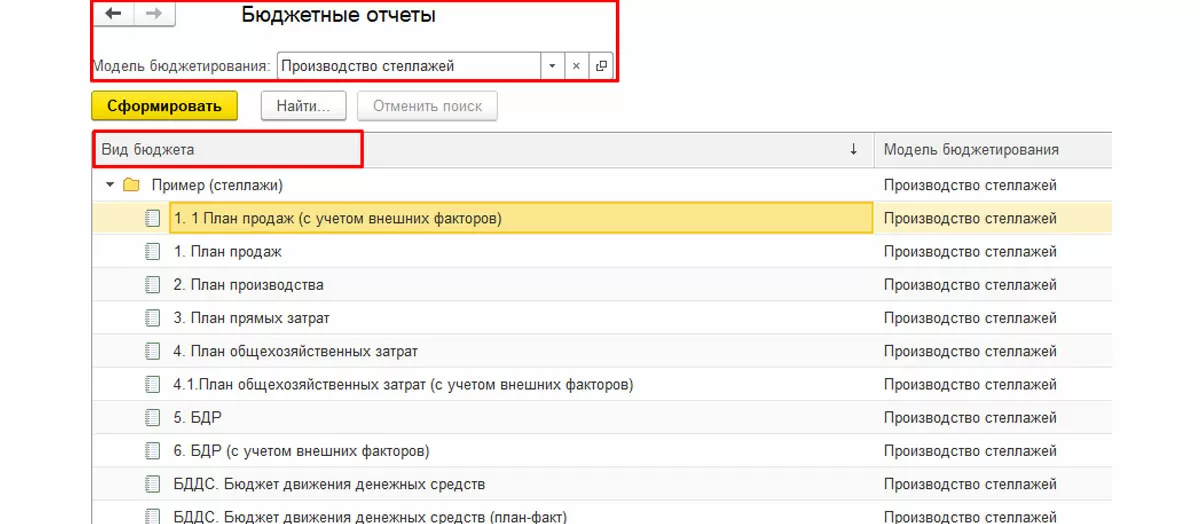Clear the Модель бюджетирования field with X
This screenshot has width=1200, height=524.
576,66
